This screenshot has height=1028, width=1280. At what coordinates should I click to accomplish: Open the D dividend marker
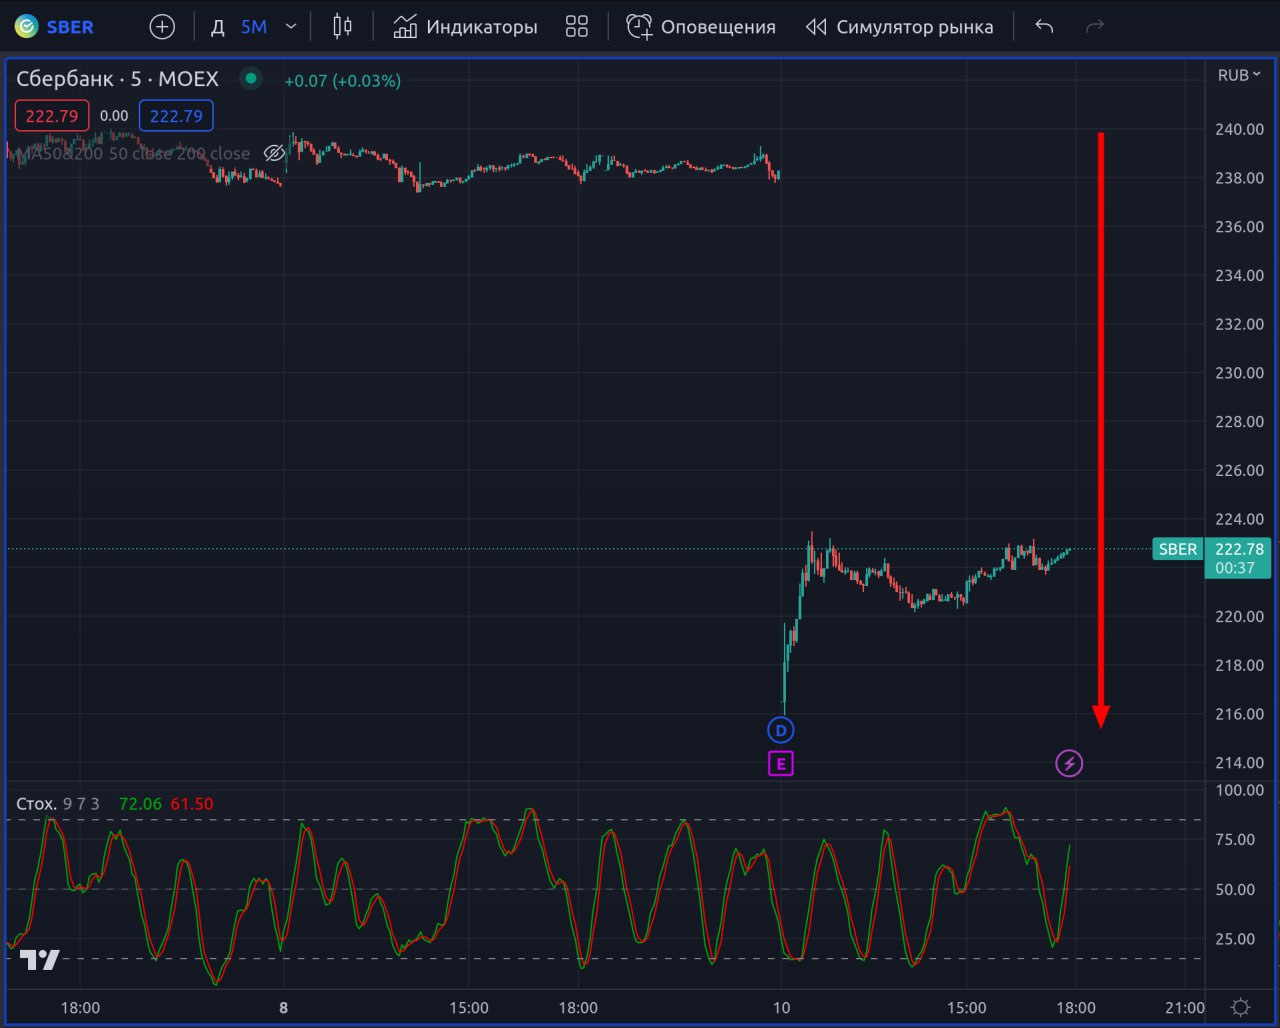point(780,730)
